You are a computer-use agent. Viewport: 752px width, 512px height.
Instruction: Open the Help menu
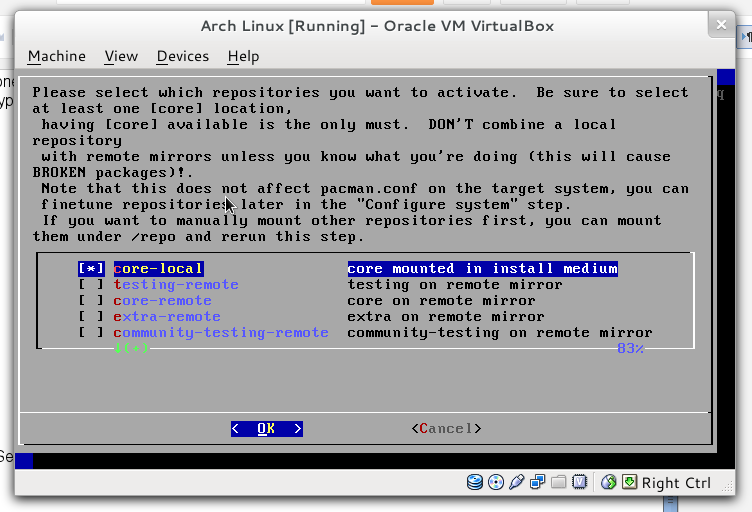243,57
